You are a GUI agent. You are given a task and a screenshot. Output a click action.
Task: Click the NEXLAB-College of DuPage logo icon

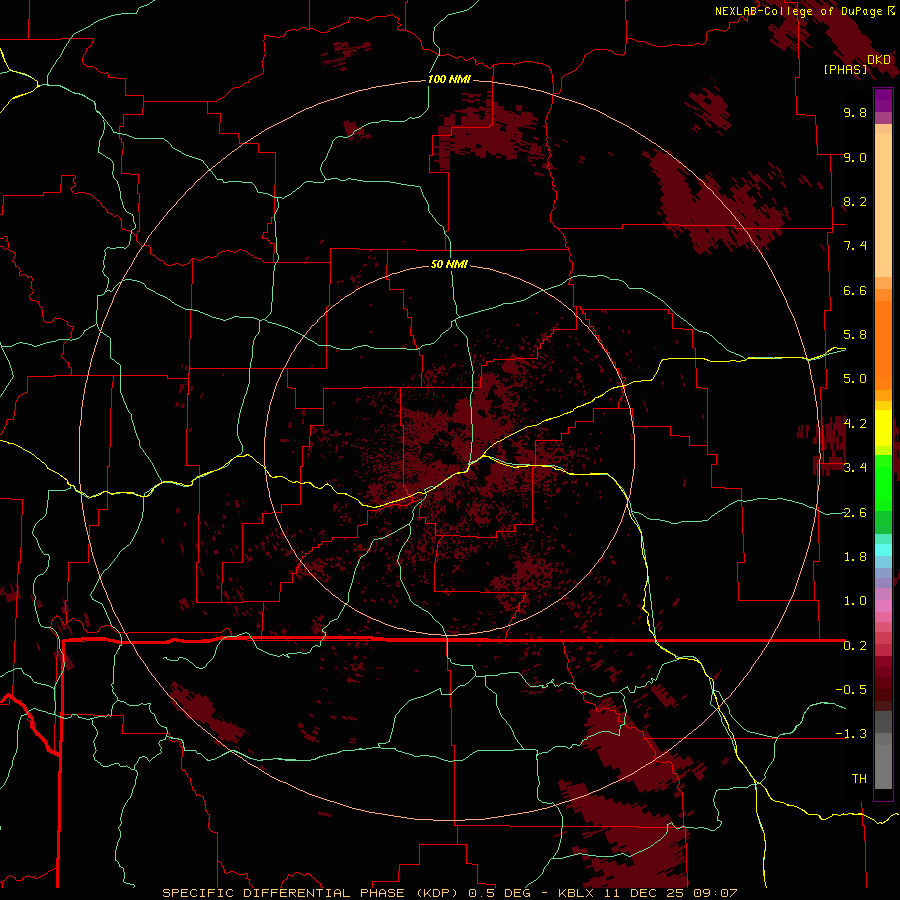(x=891, y=11)
